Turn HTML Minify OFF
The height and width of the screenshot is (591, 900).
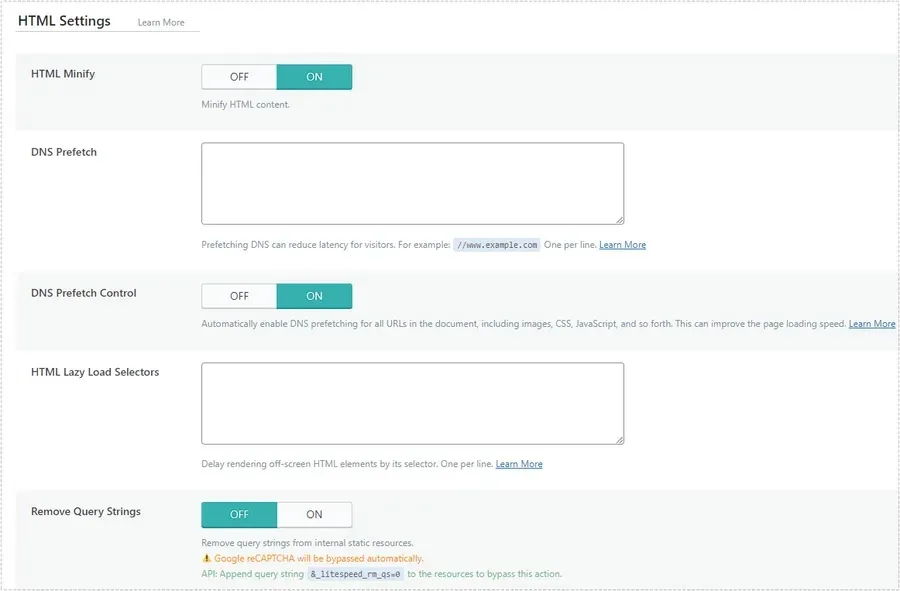click(239, 77)
